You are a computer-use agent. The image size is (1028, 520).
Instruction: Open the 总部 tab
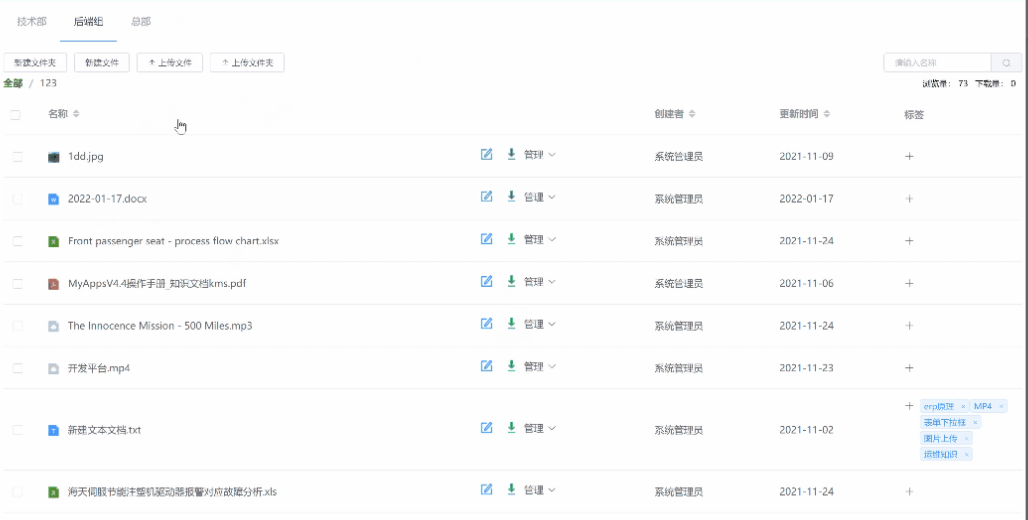(141, 21)
